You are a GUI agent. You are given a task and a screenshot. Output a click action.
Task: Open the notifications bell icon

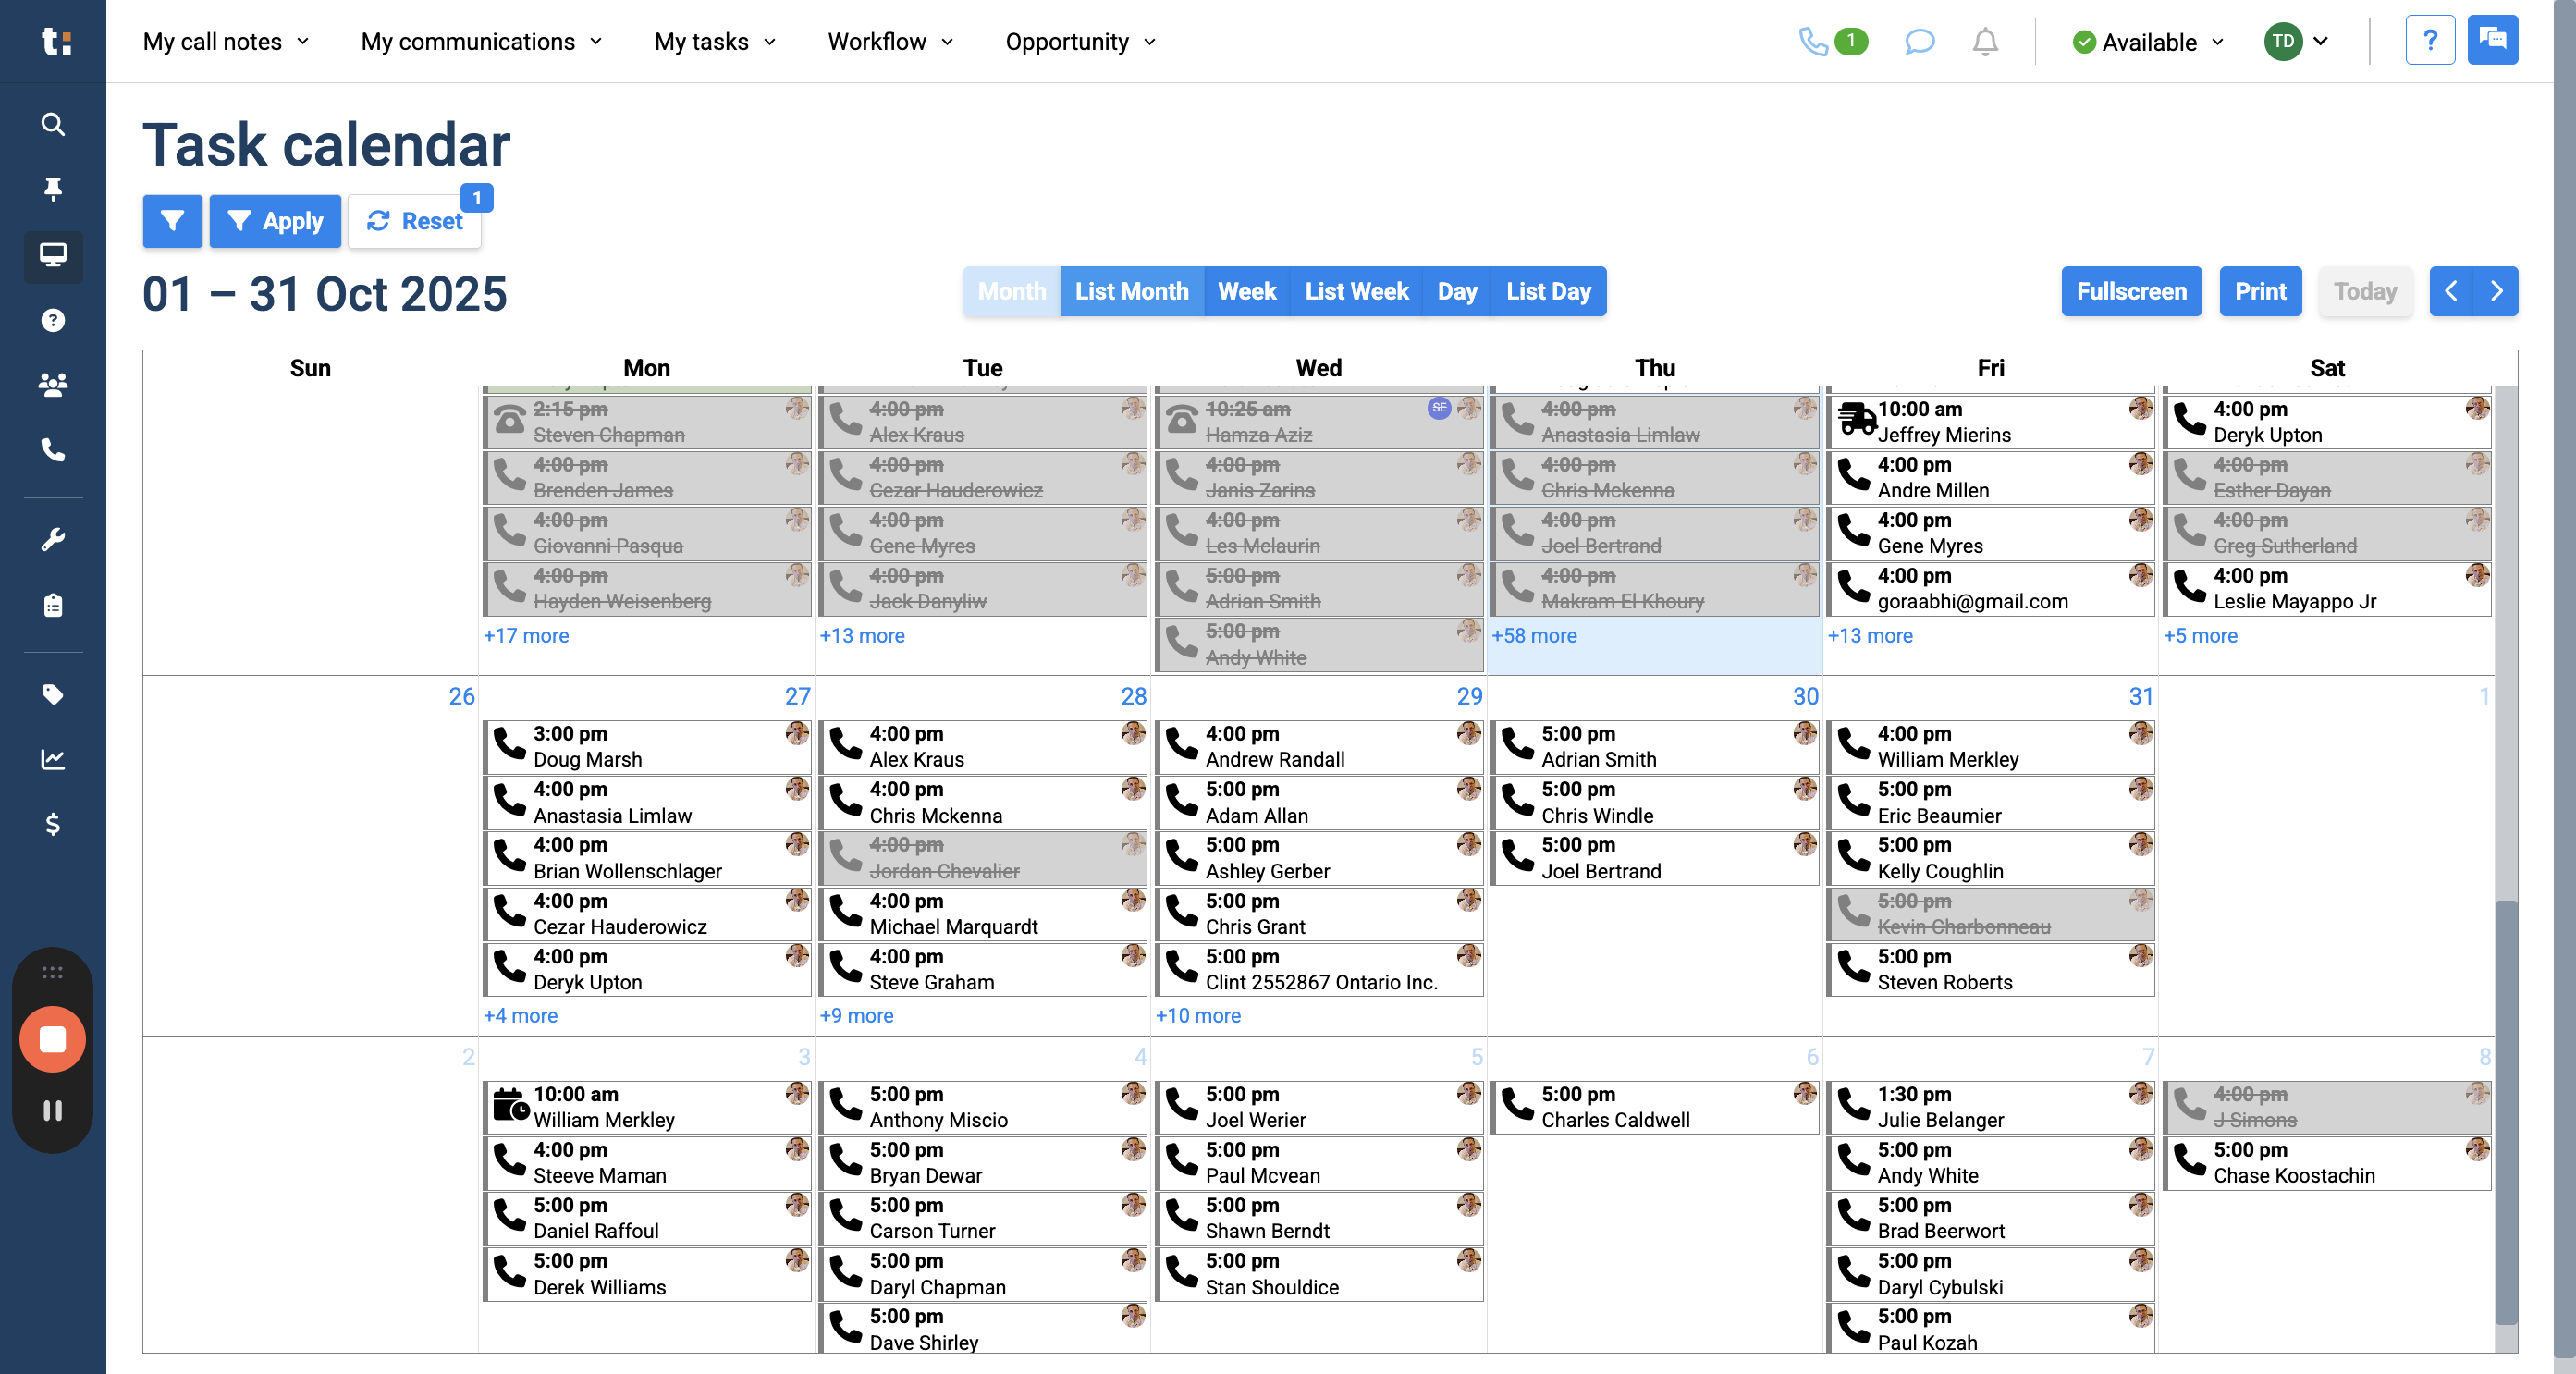tap(1985, 42)
